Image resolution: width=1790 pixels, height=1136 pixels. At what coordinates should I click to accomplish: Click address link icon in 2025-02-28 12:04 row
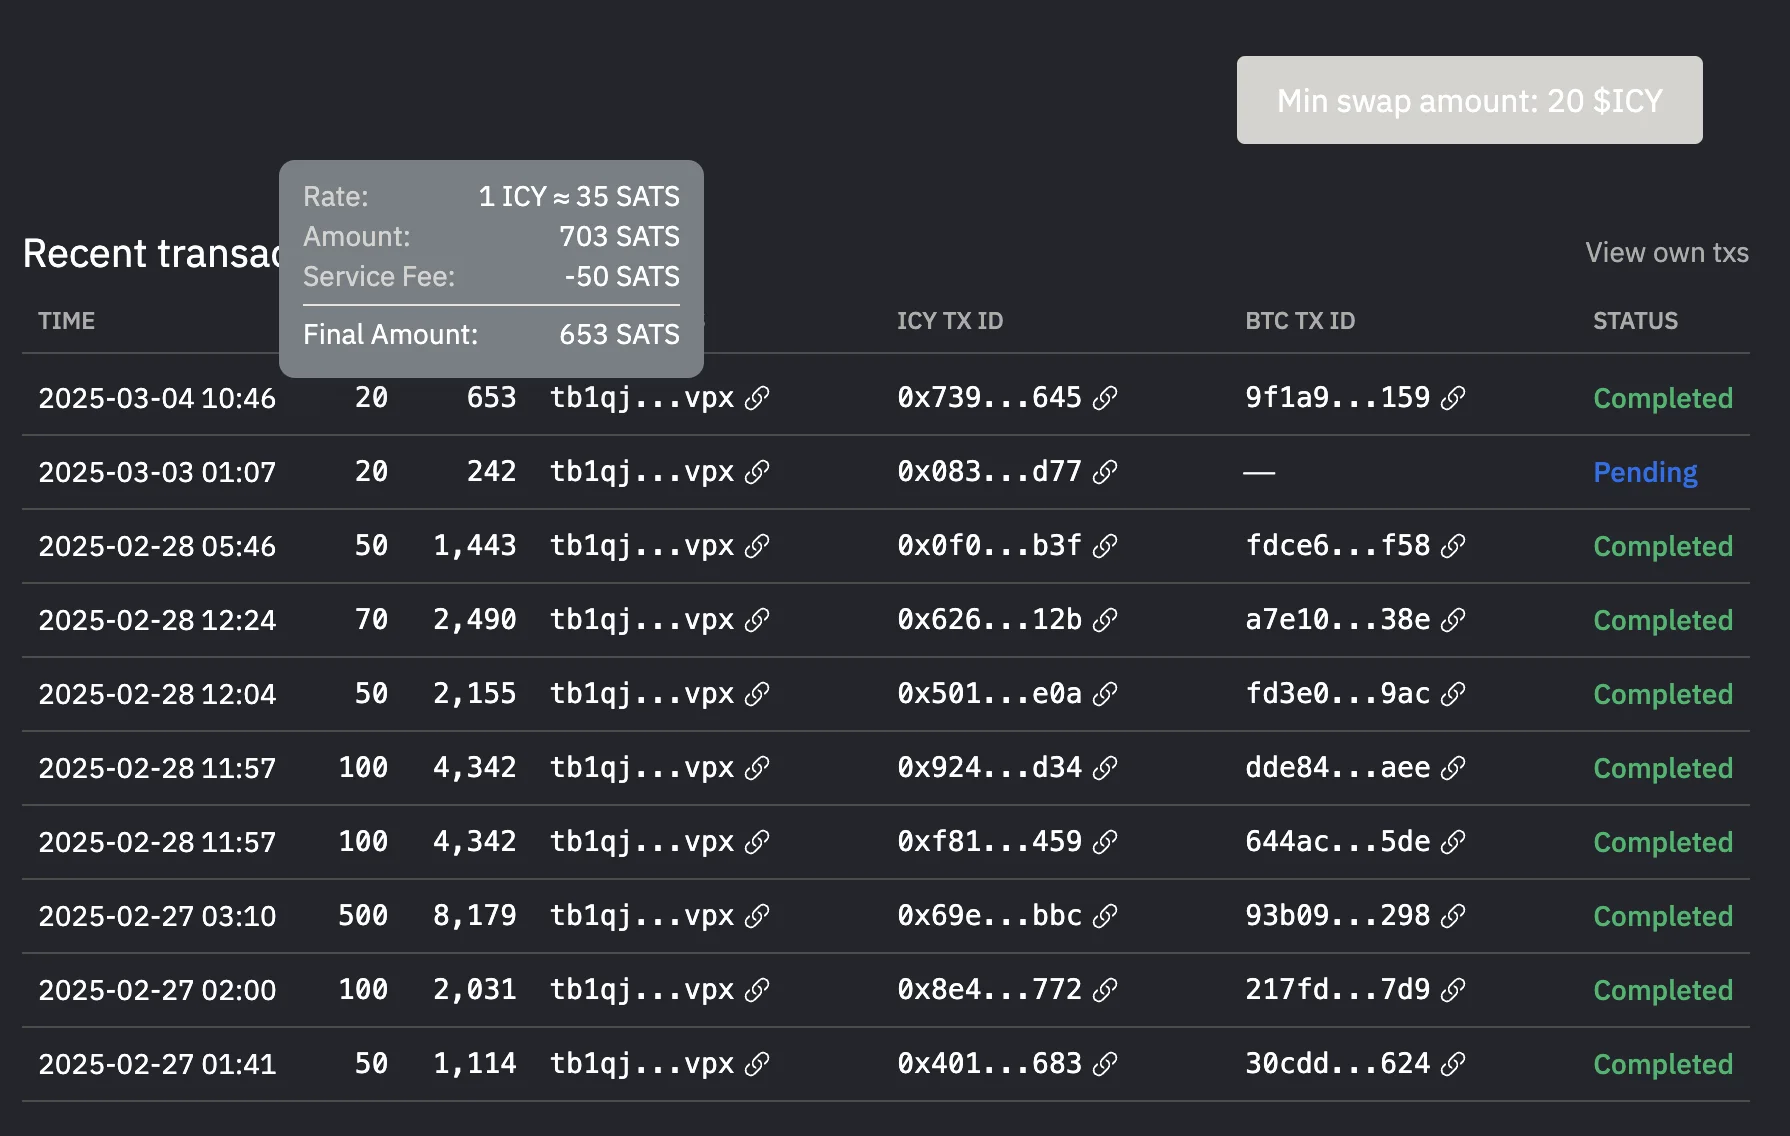click(757, 694)
